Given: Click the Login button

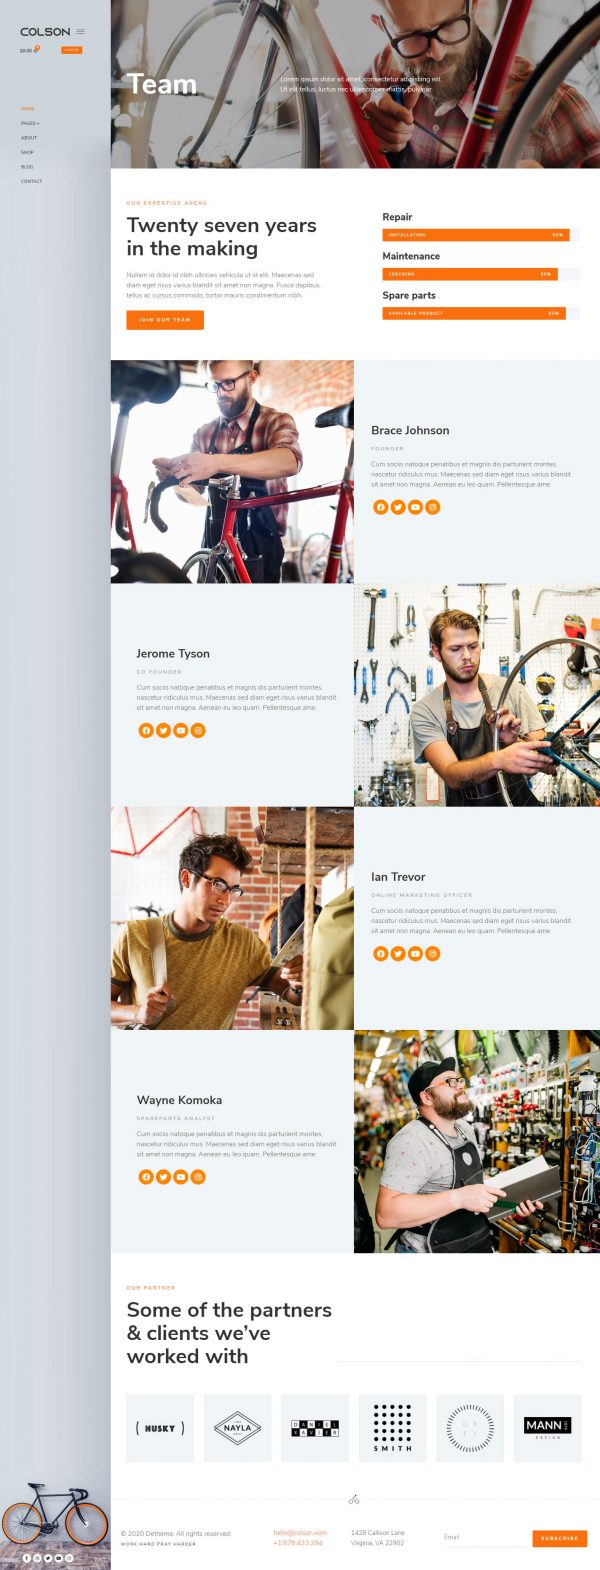Looking at the screenshot, I should tap(71, 50).
